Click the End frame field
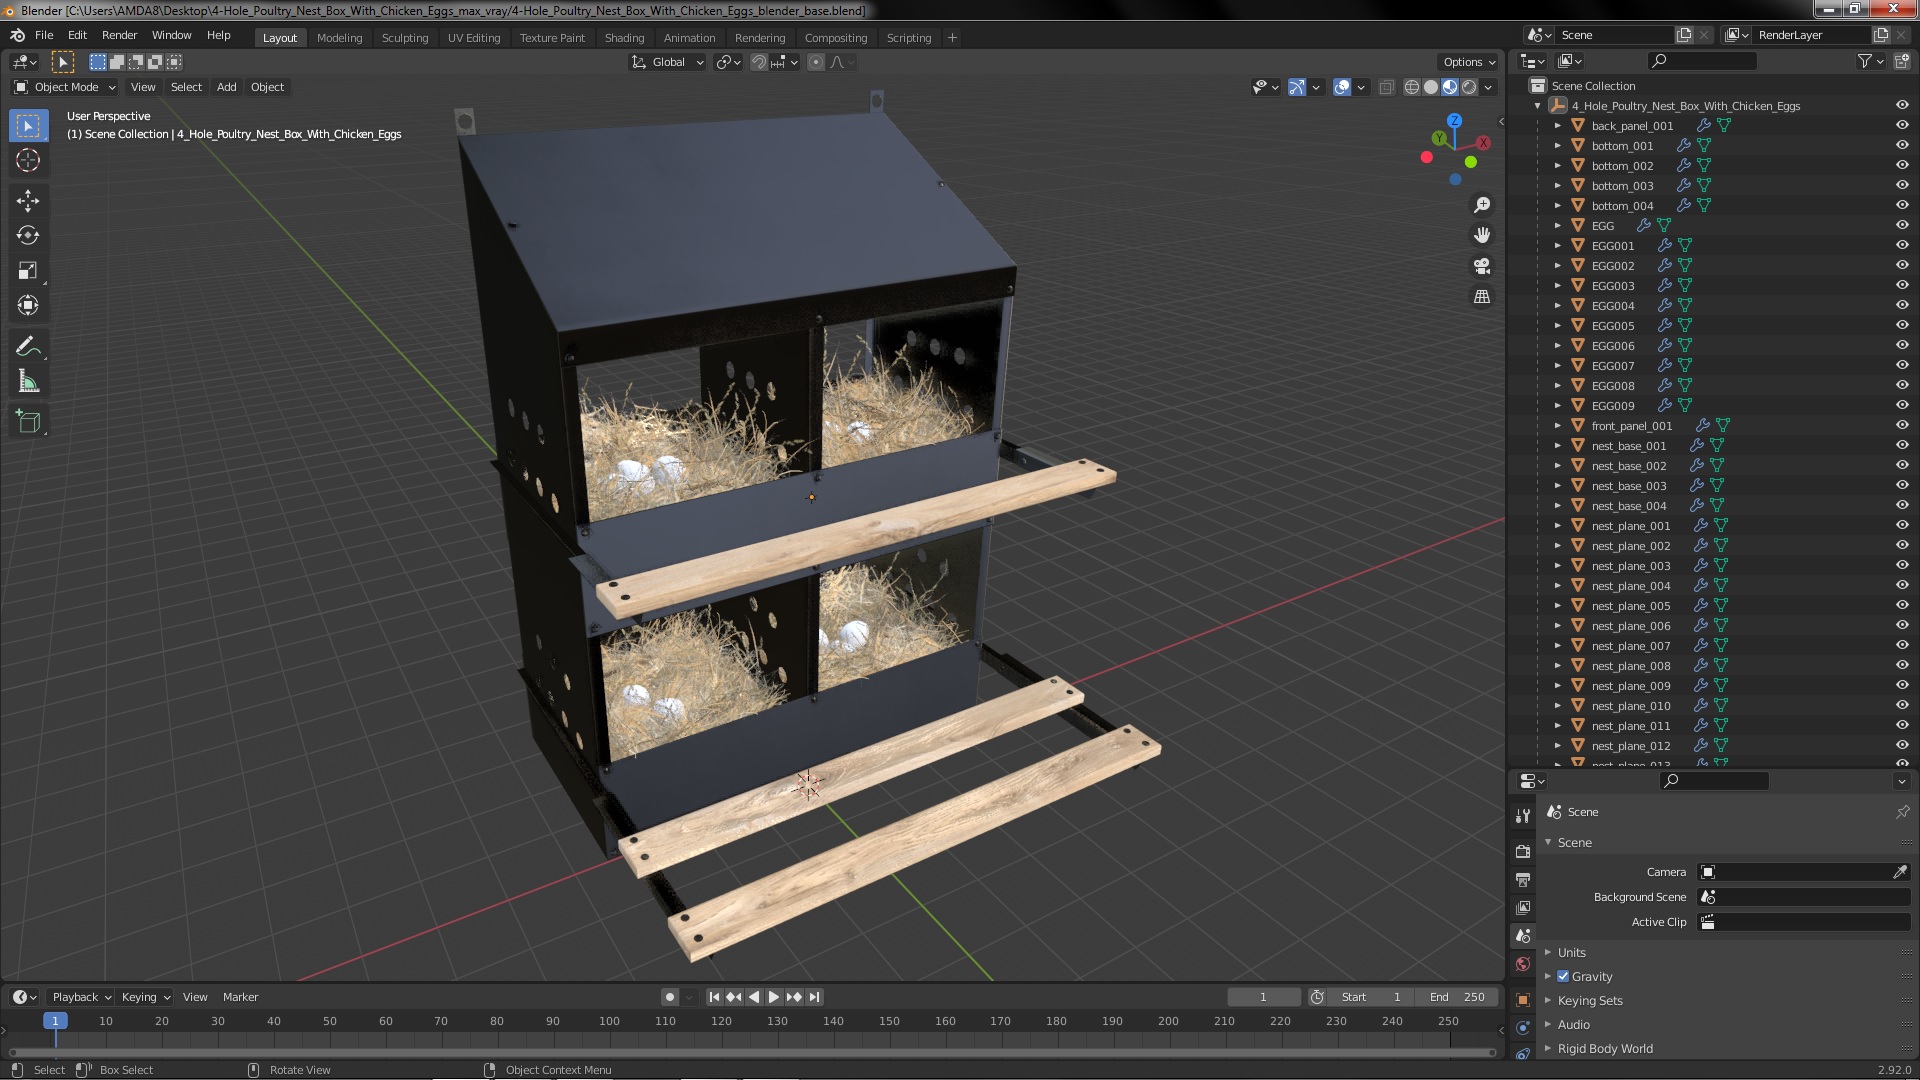 (x=1457, y=997)
